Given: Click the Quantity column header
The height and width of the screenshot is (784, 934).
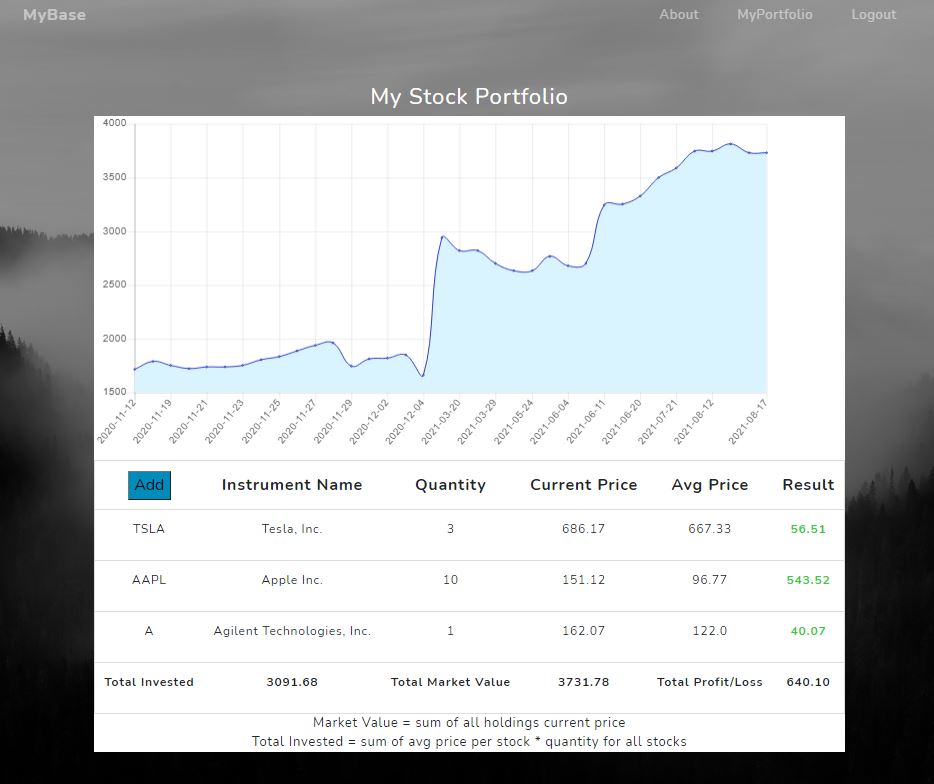Looking at the screenshot, I should point(450,485).
